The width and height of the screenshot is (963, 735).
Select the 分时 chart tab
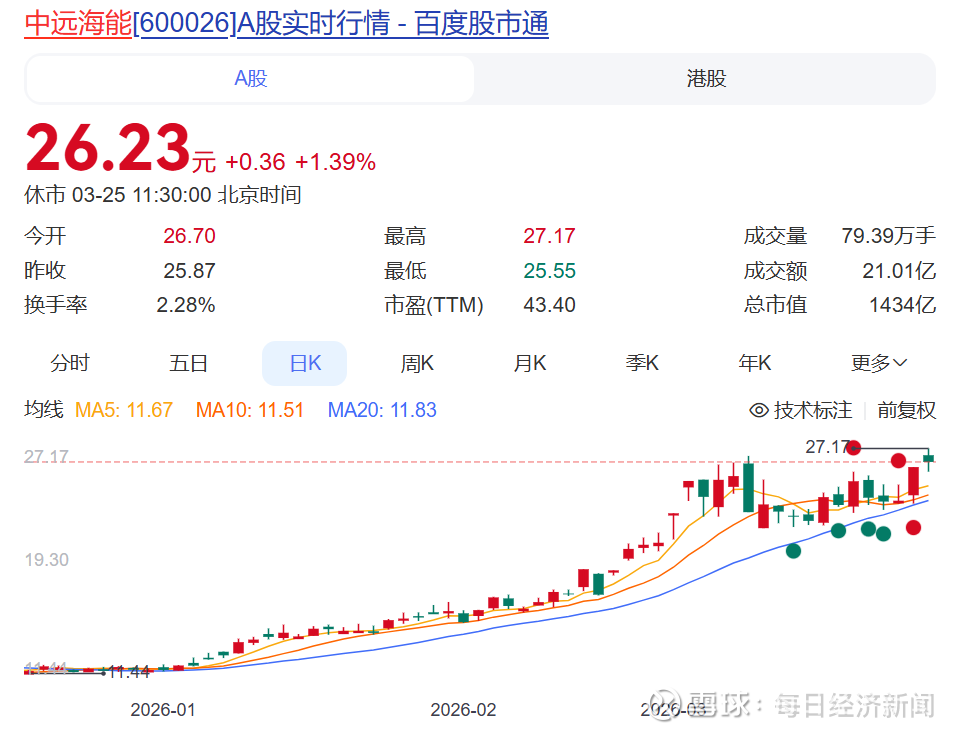69,363
